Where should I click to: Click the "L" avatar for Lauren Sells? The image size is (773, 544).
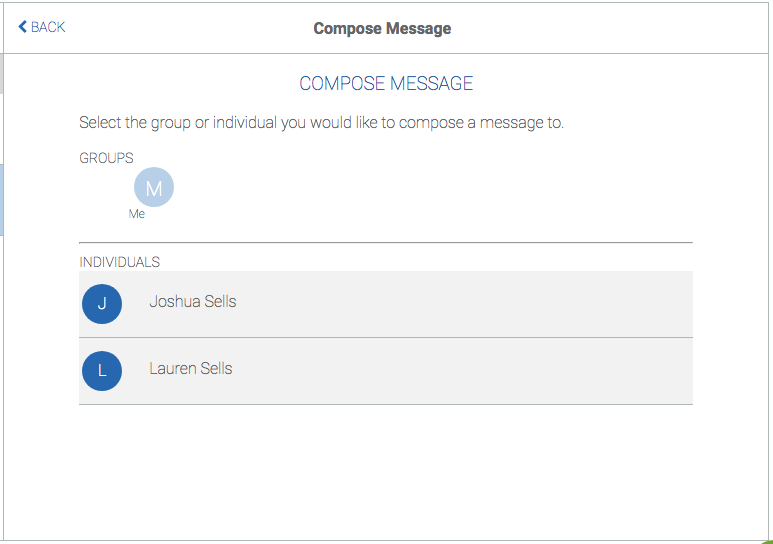point(102,371)
